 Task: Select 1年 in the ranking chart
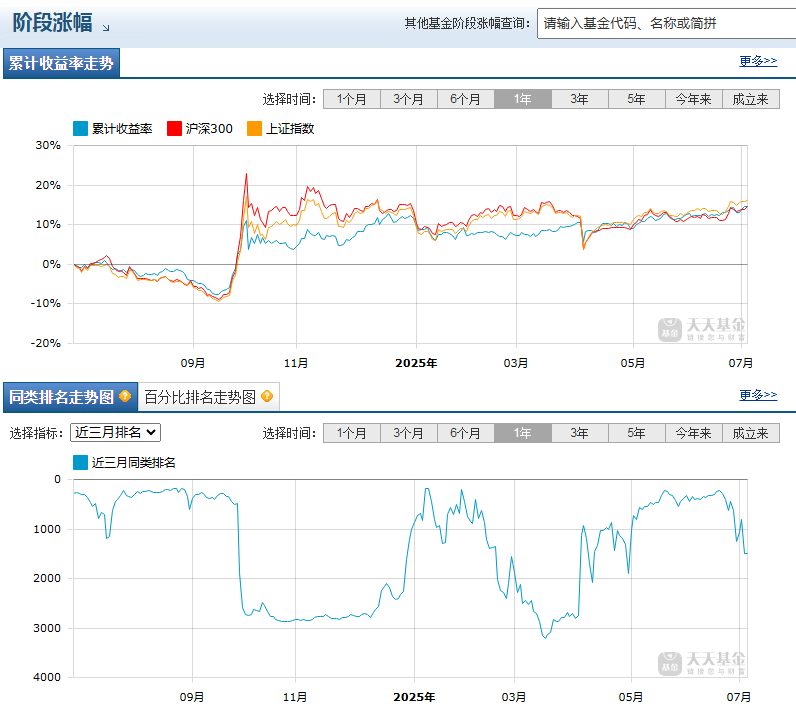(523, 433)
